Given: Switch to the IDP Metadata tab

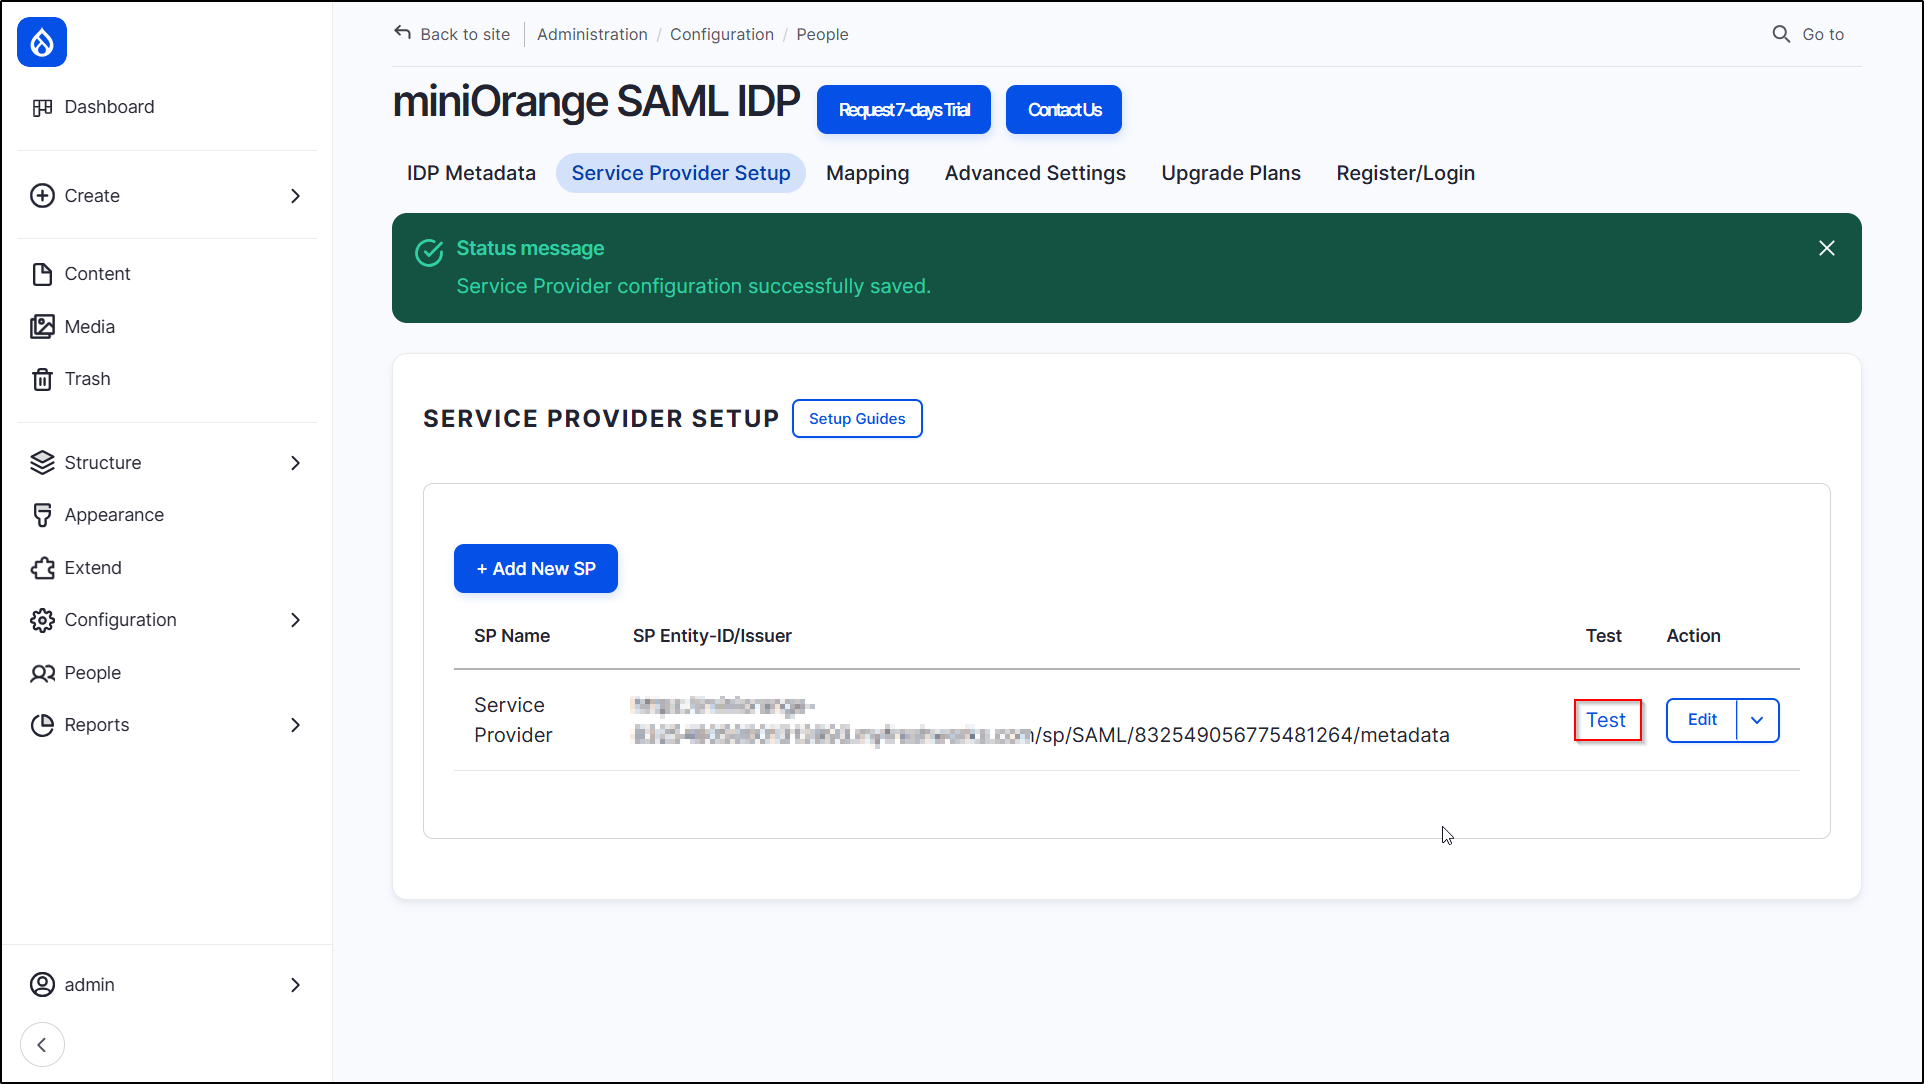Looking at the screenshot, I should click(470, 173).
